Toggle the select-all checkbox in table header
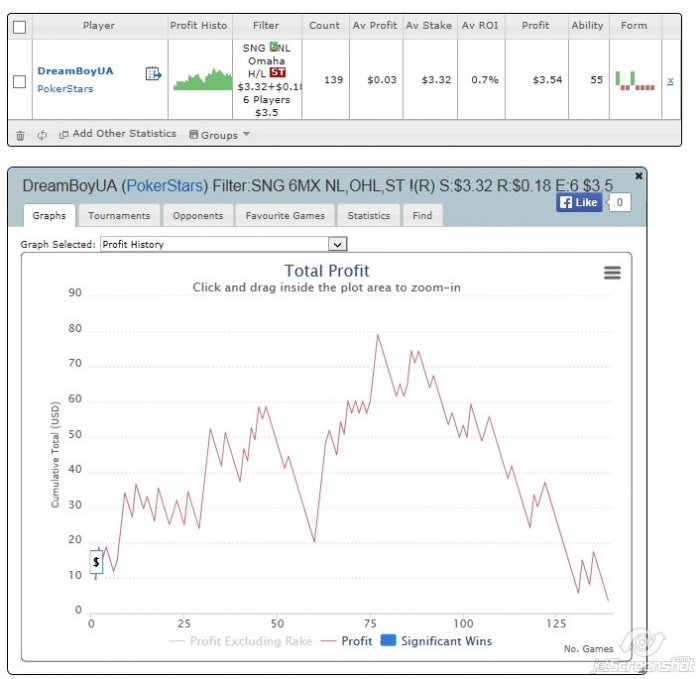The width and height of the screenshot is (700, 679). [19, 27]
